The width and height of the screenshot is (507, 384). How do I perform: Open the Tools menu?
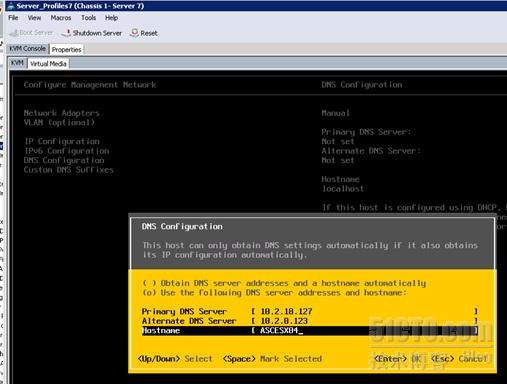88,18
